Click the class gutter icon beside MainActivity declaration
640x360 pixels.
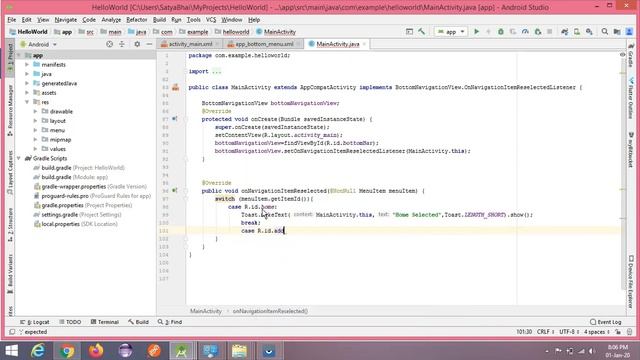pos(176,87)
